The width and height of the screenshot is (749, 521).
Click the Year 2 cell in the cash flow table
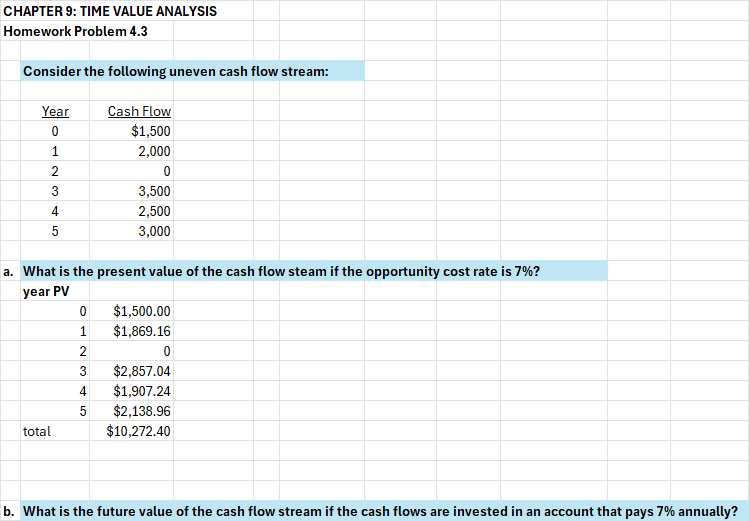click(x=55, y=171)
